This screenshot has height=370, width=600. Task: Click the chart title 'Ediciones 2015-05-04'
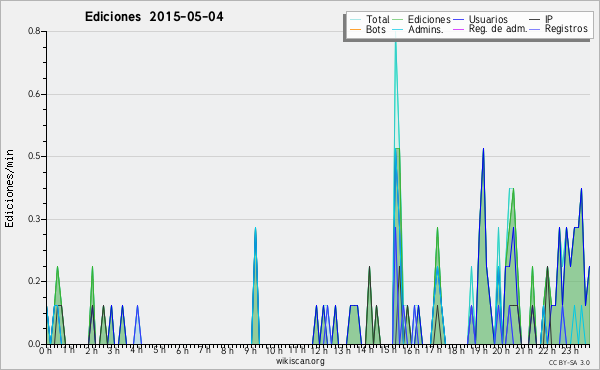(x=154, y=17)
